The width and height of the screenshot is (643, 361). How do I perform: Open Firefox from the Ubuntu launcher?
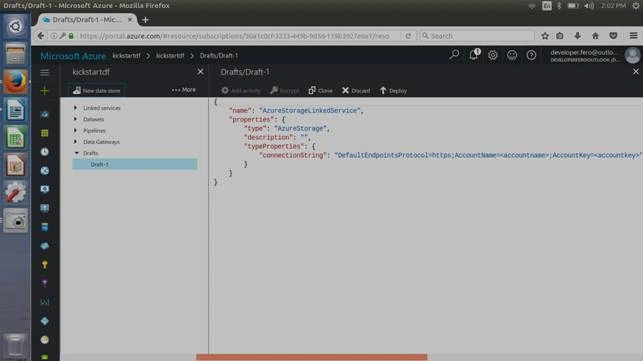(x=15, y=82)
